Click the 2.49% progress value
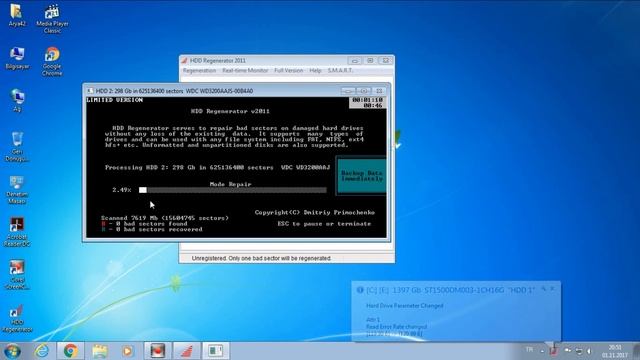This screenshot has height=360, width=640. (122, 190)
